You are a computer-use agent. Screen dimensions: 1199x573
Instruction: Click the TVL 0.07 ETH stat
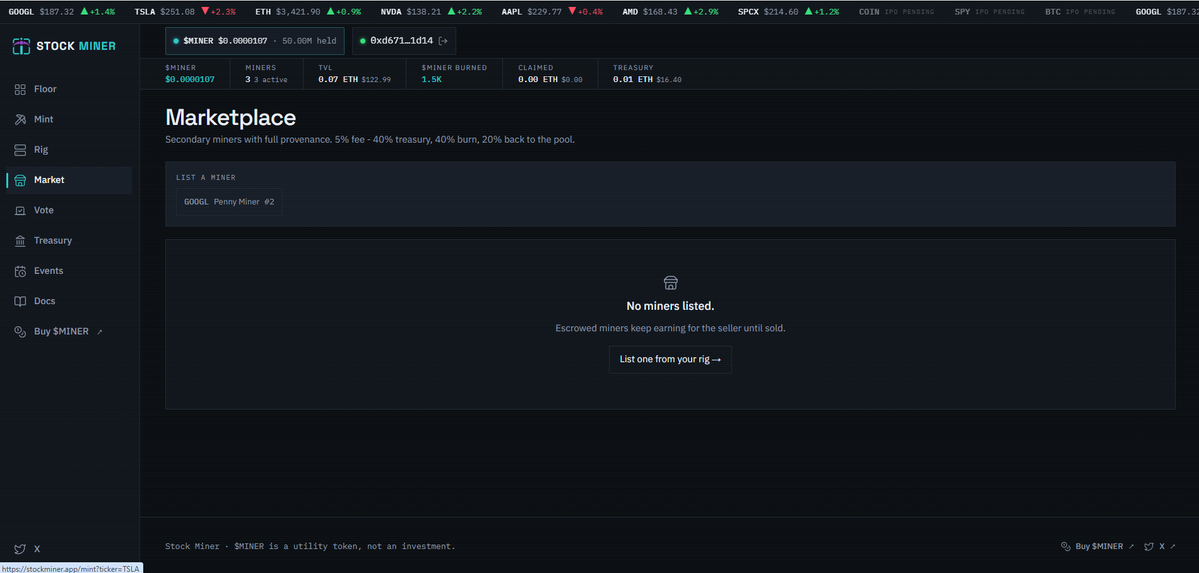coord(354,73)
